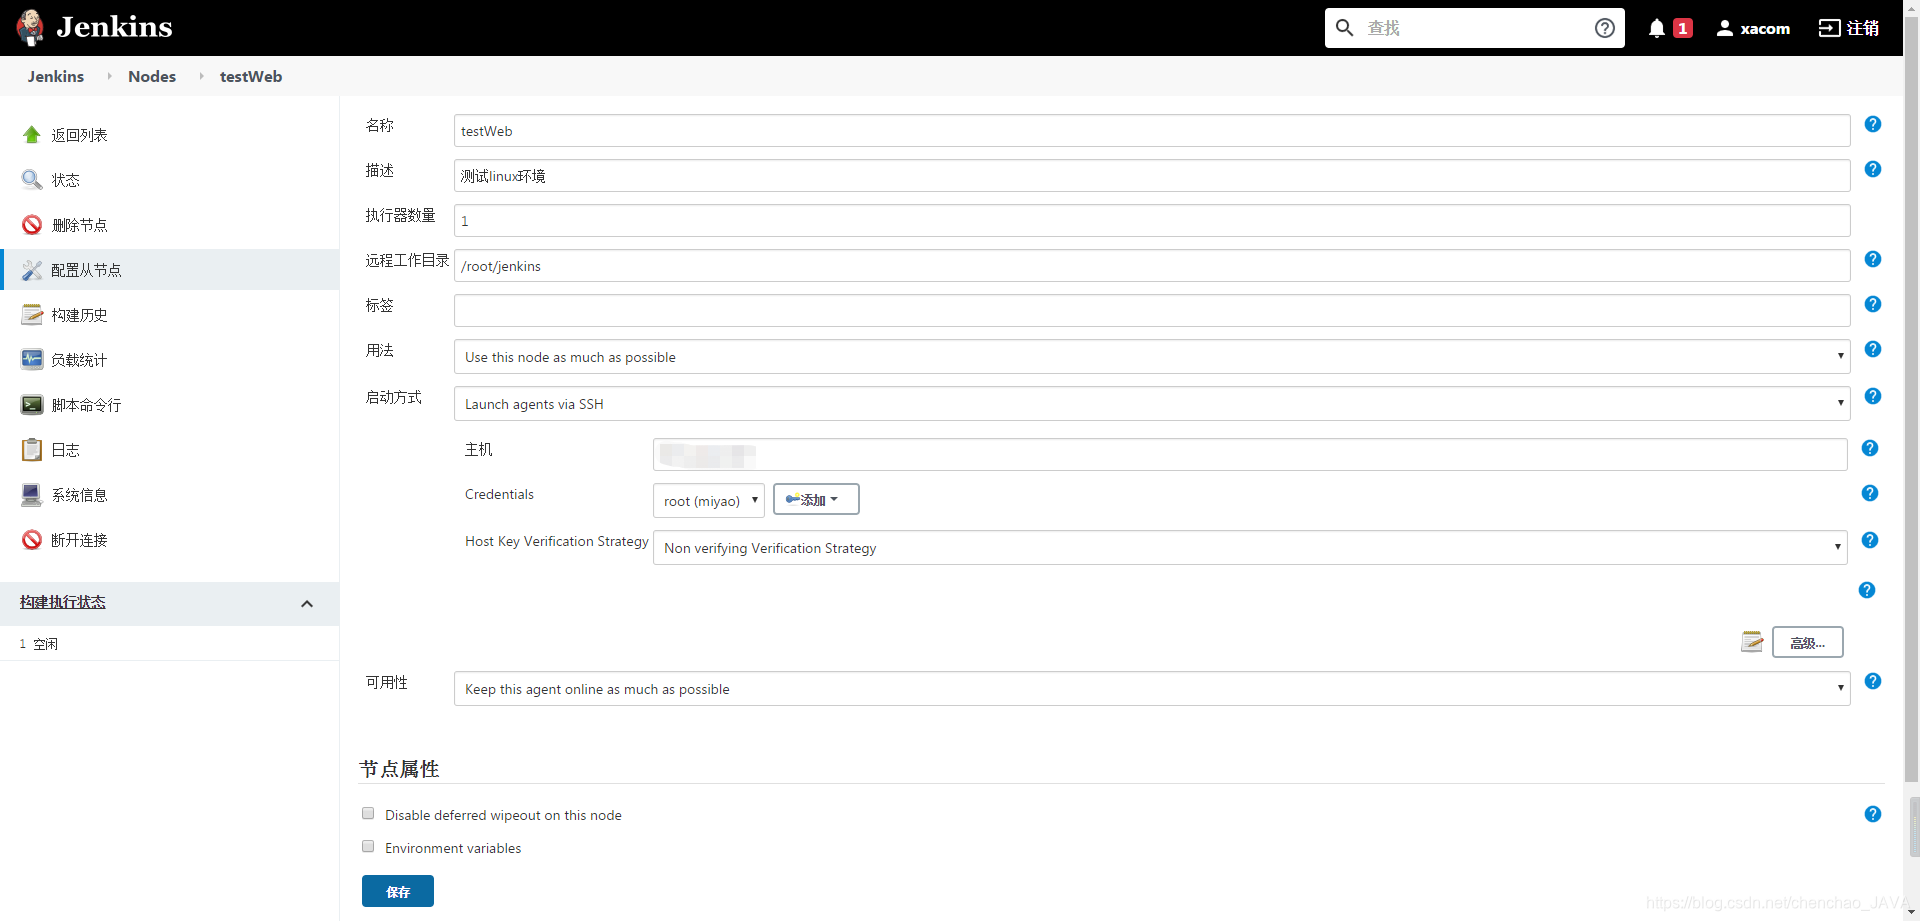Screen dimensions: 1920x921
Task: Open help for 可用性 dropdown
Action: (1873, 681)
